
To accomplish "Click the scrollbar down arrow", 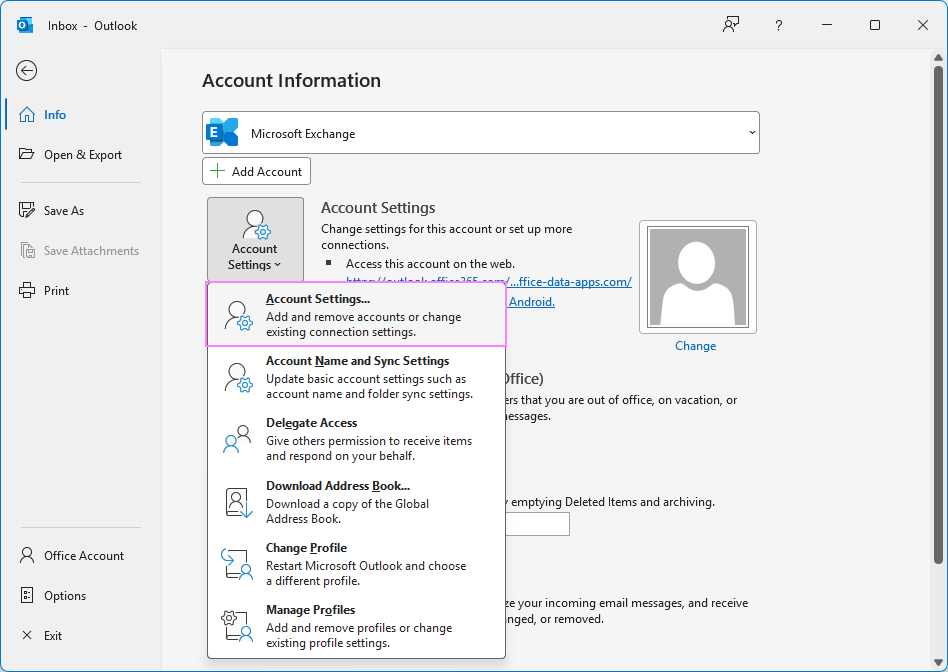I will tap(938, 662).
